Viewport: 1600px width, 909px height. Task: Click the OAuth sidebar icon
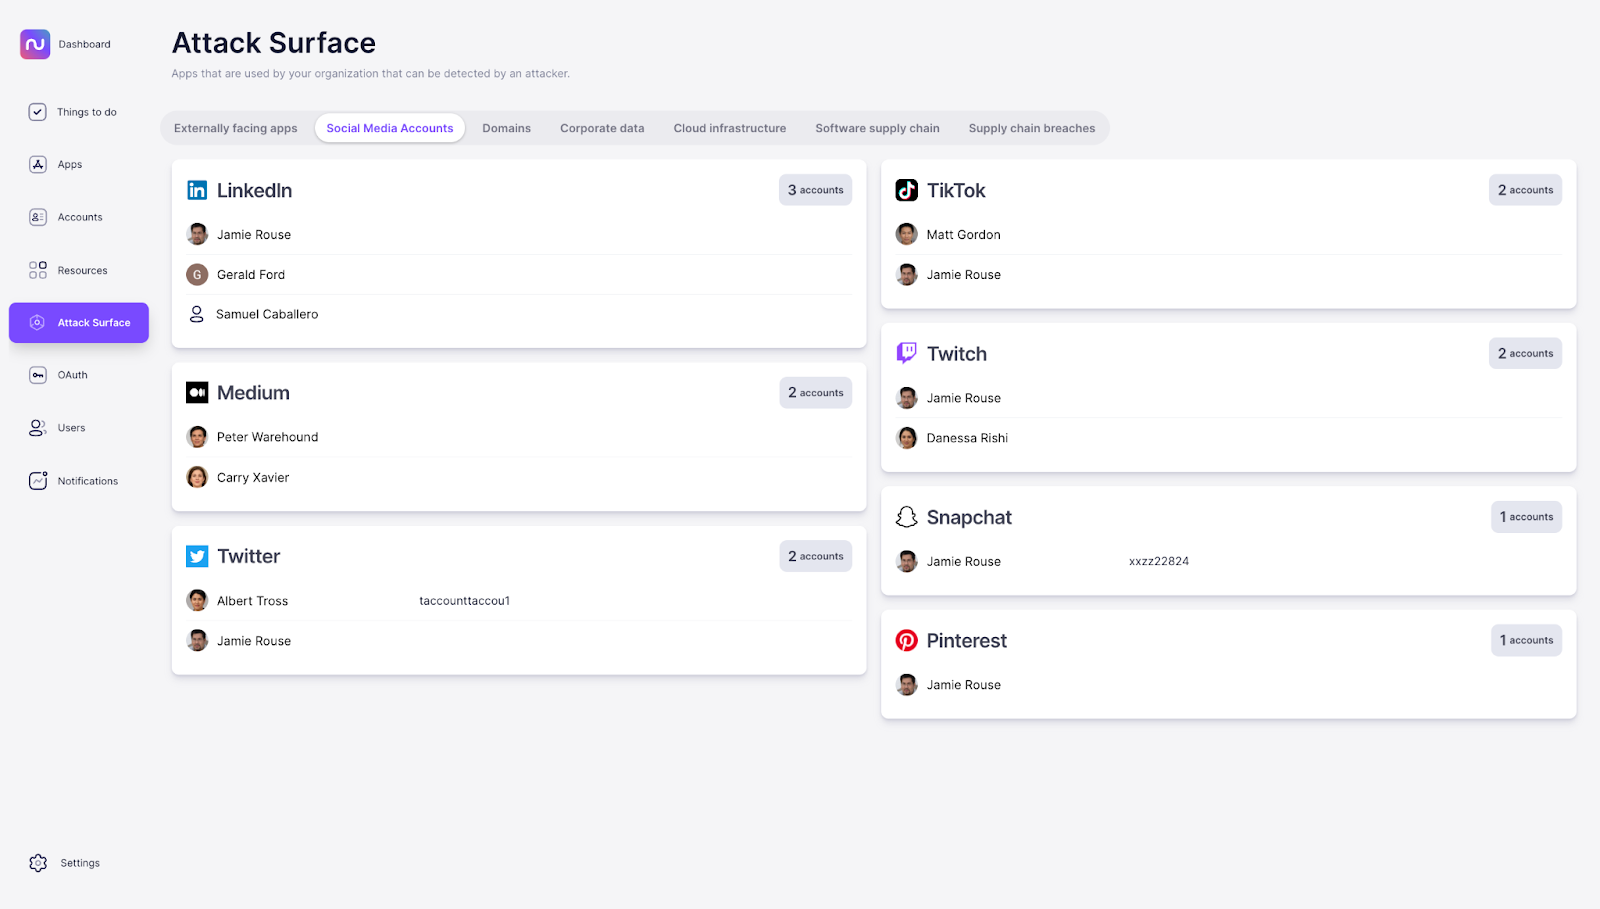(37, 374)
